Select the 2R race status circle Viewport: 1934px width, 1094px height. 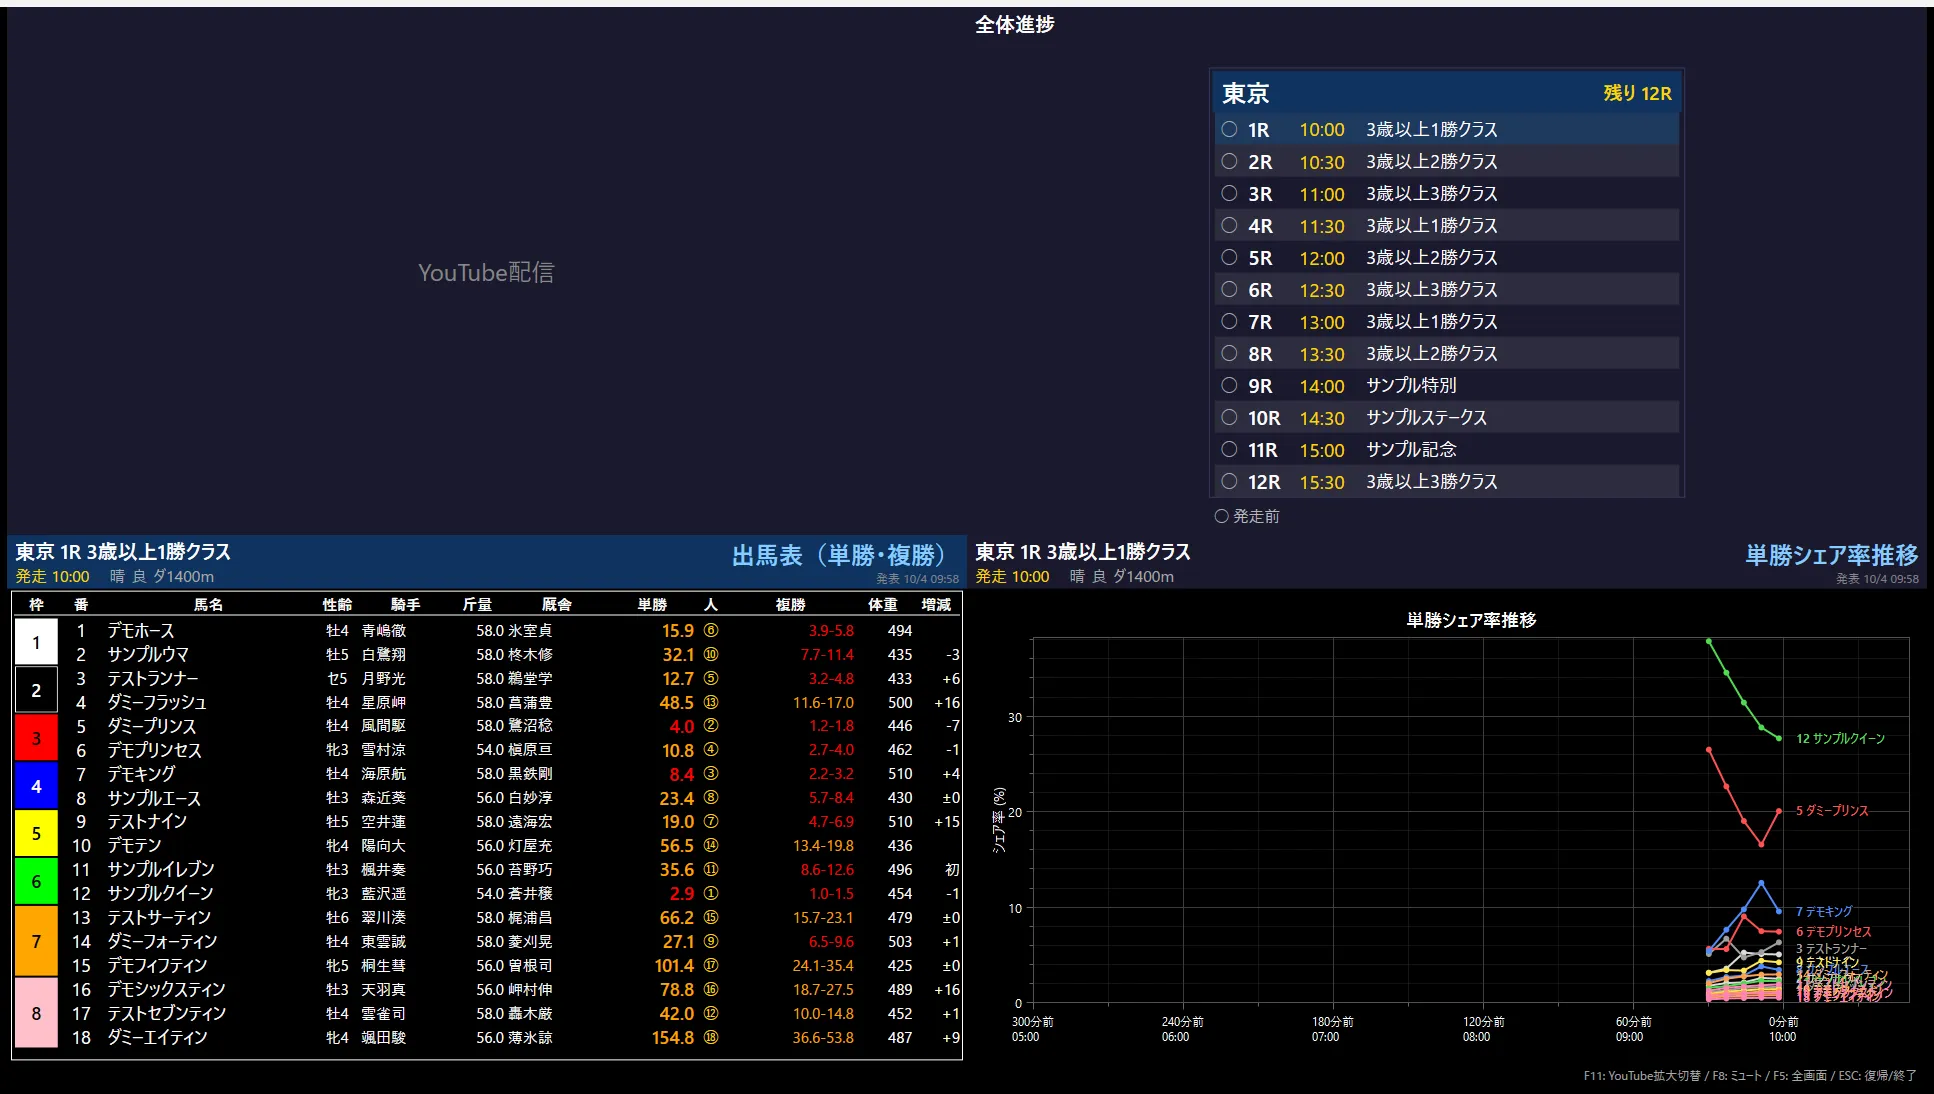pyautogui.click(x=1229, y=161)
